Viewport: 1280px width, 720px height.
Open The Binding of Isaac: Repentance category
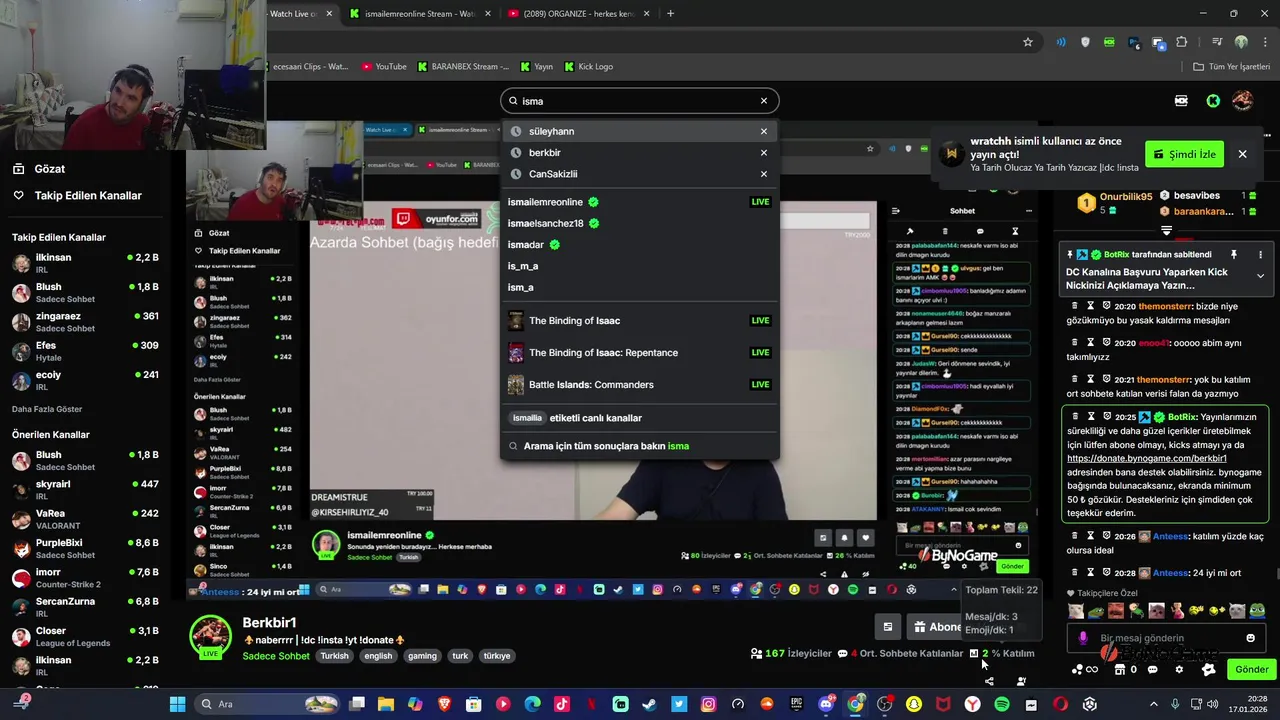[639, 353]
